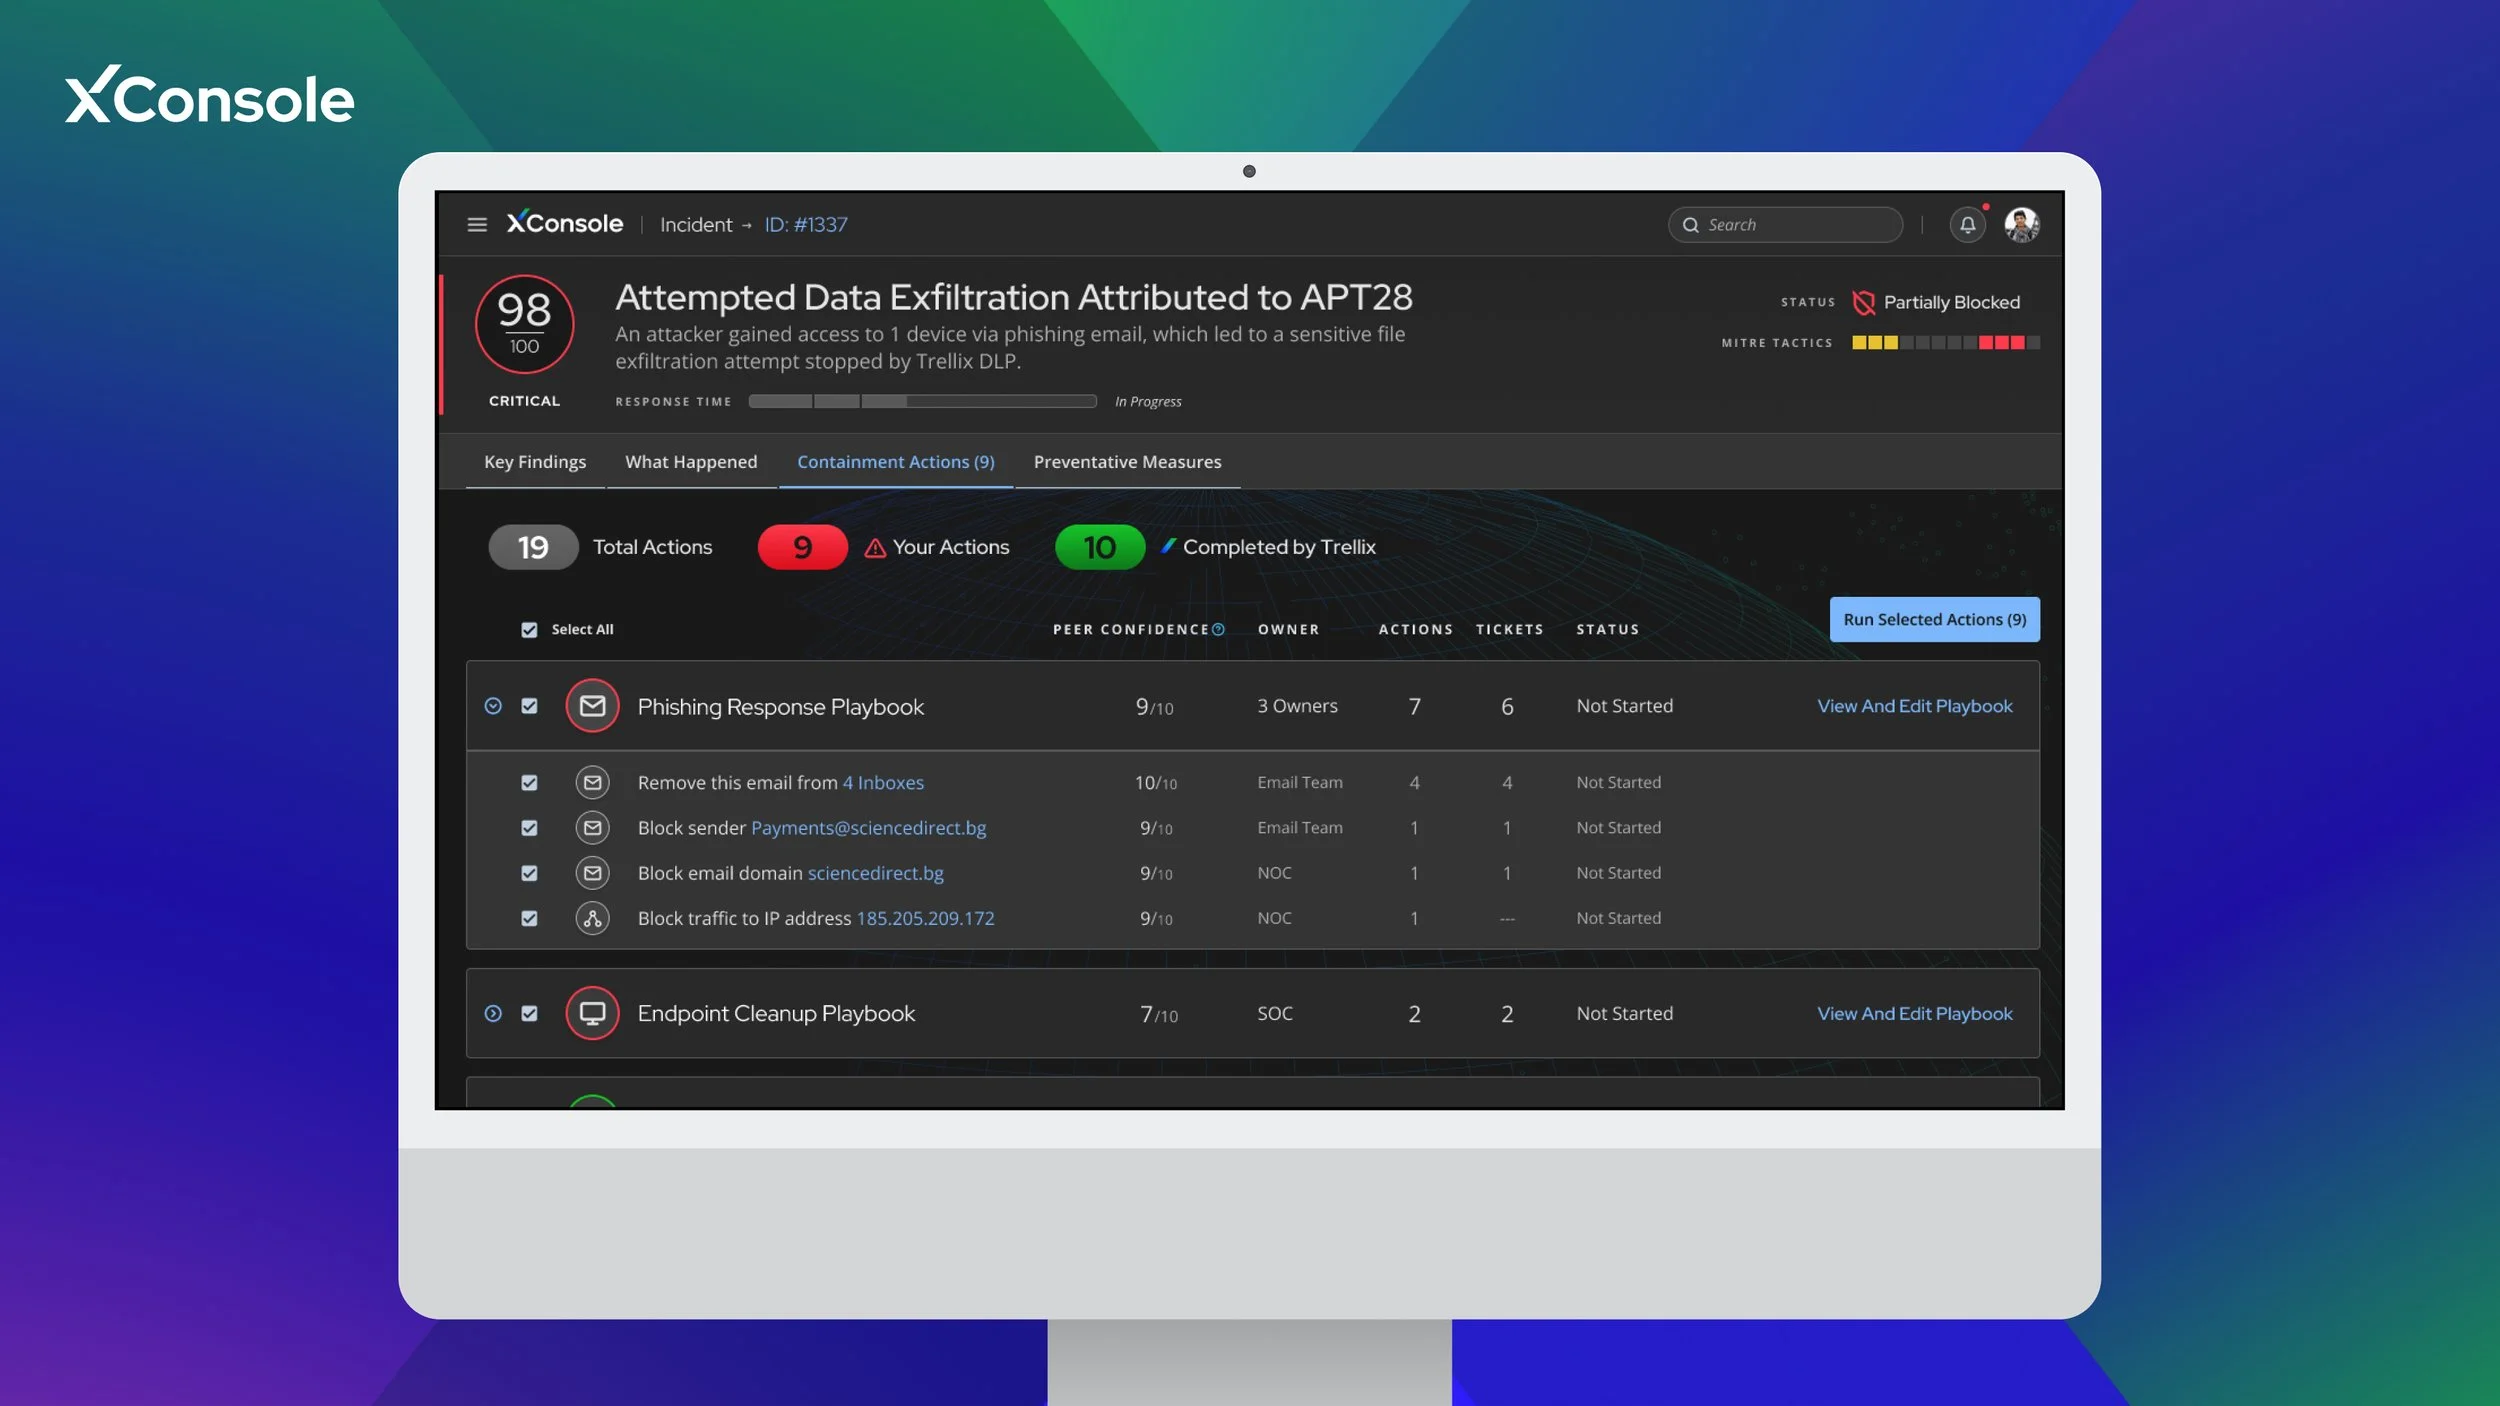Image resolution: width=2500 pixels, height=1406 pixels.
Task: Collapse the Phishing Response Playbook row
Action: pyautogui.click(x=493, y=706)
